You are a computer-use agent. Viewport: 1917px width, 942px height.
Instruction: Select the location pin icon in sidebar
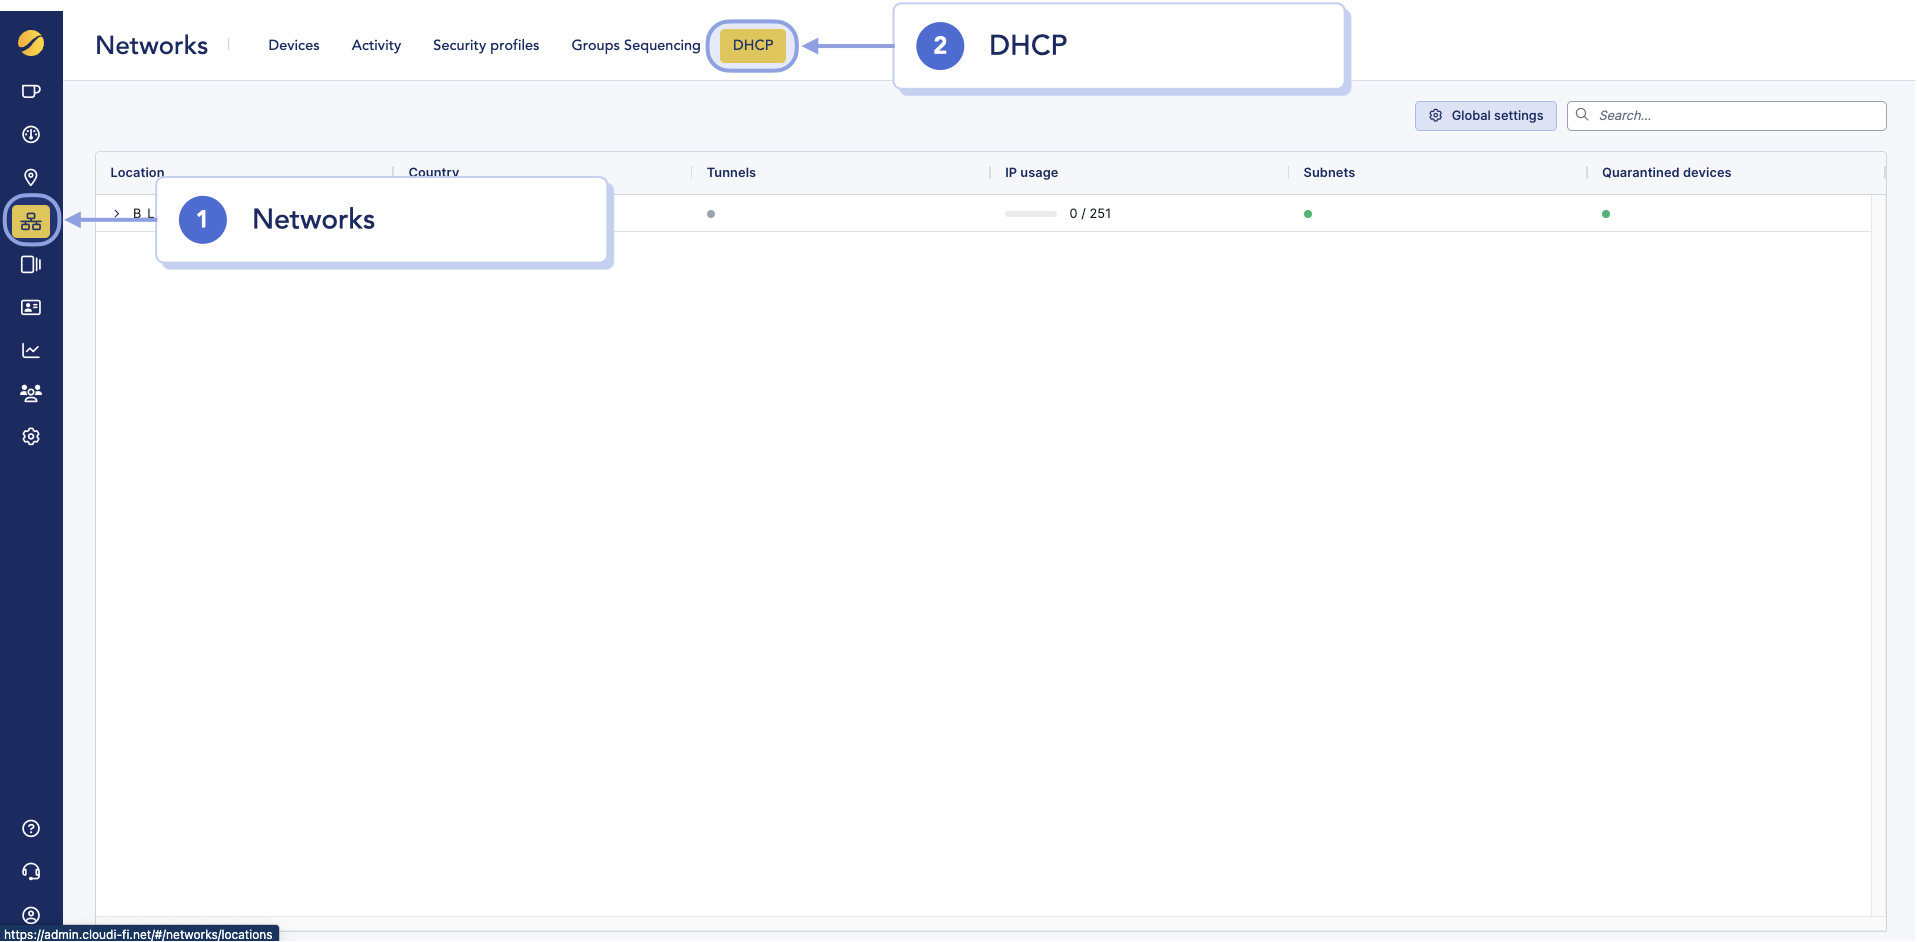31,177
